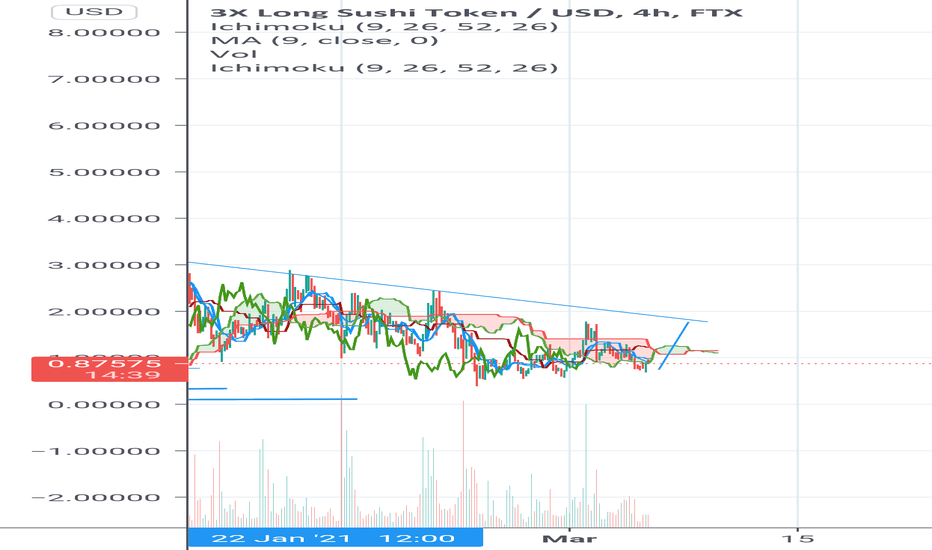The image size is (932, 550).
Task: Click the 3.00000 price axis label
Action: [x=105, y=265]
